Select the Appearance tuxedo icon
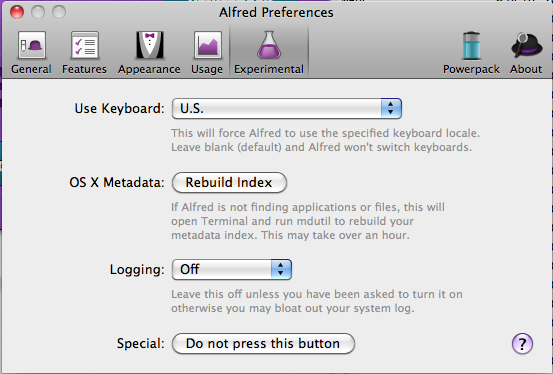Viewport: 553px width, 374px height. [150, 45]
